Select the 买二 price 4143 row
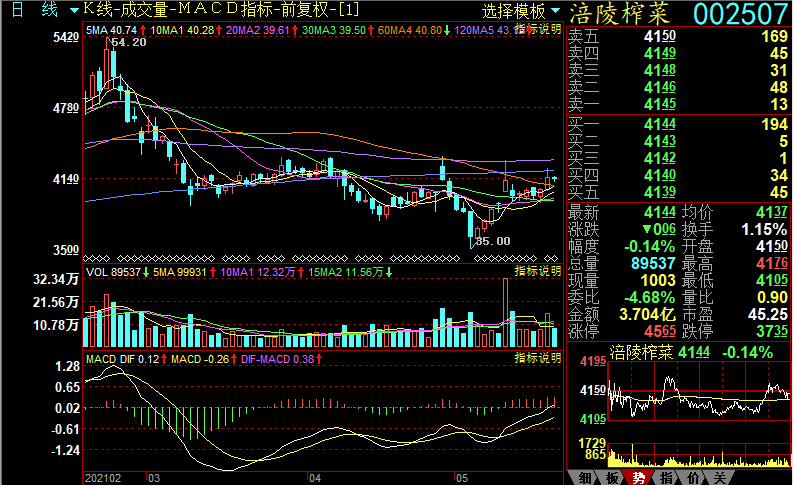 click(x=678, y=141)
